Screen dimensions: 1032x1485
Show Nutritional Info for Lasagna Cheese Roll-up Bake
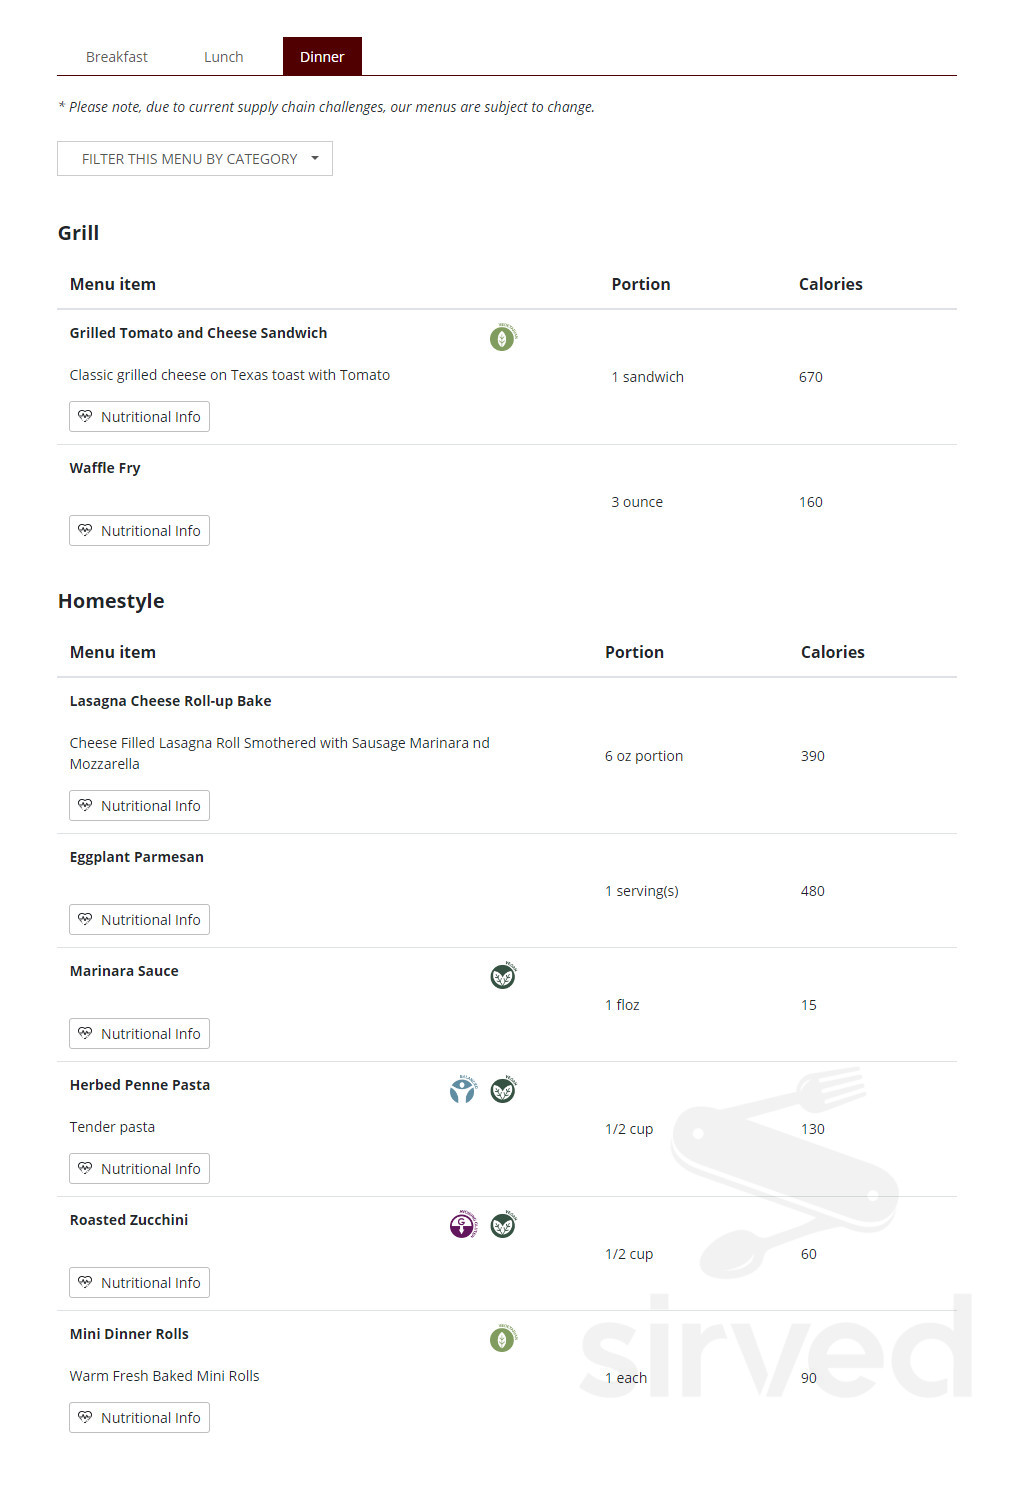point(139,806)
